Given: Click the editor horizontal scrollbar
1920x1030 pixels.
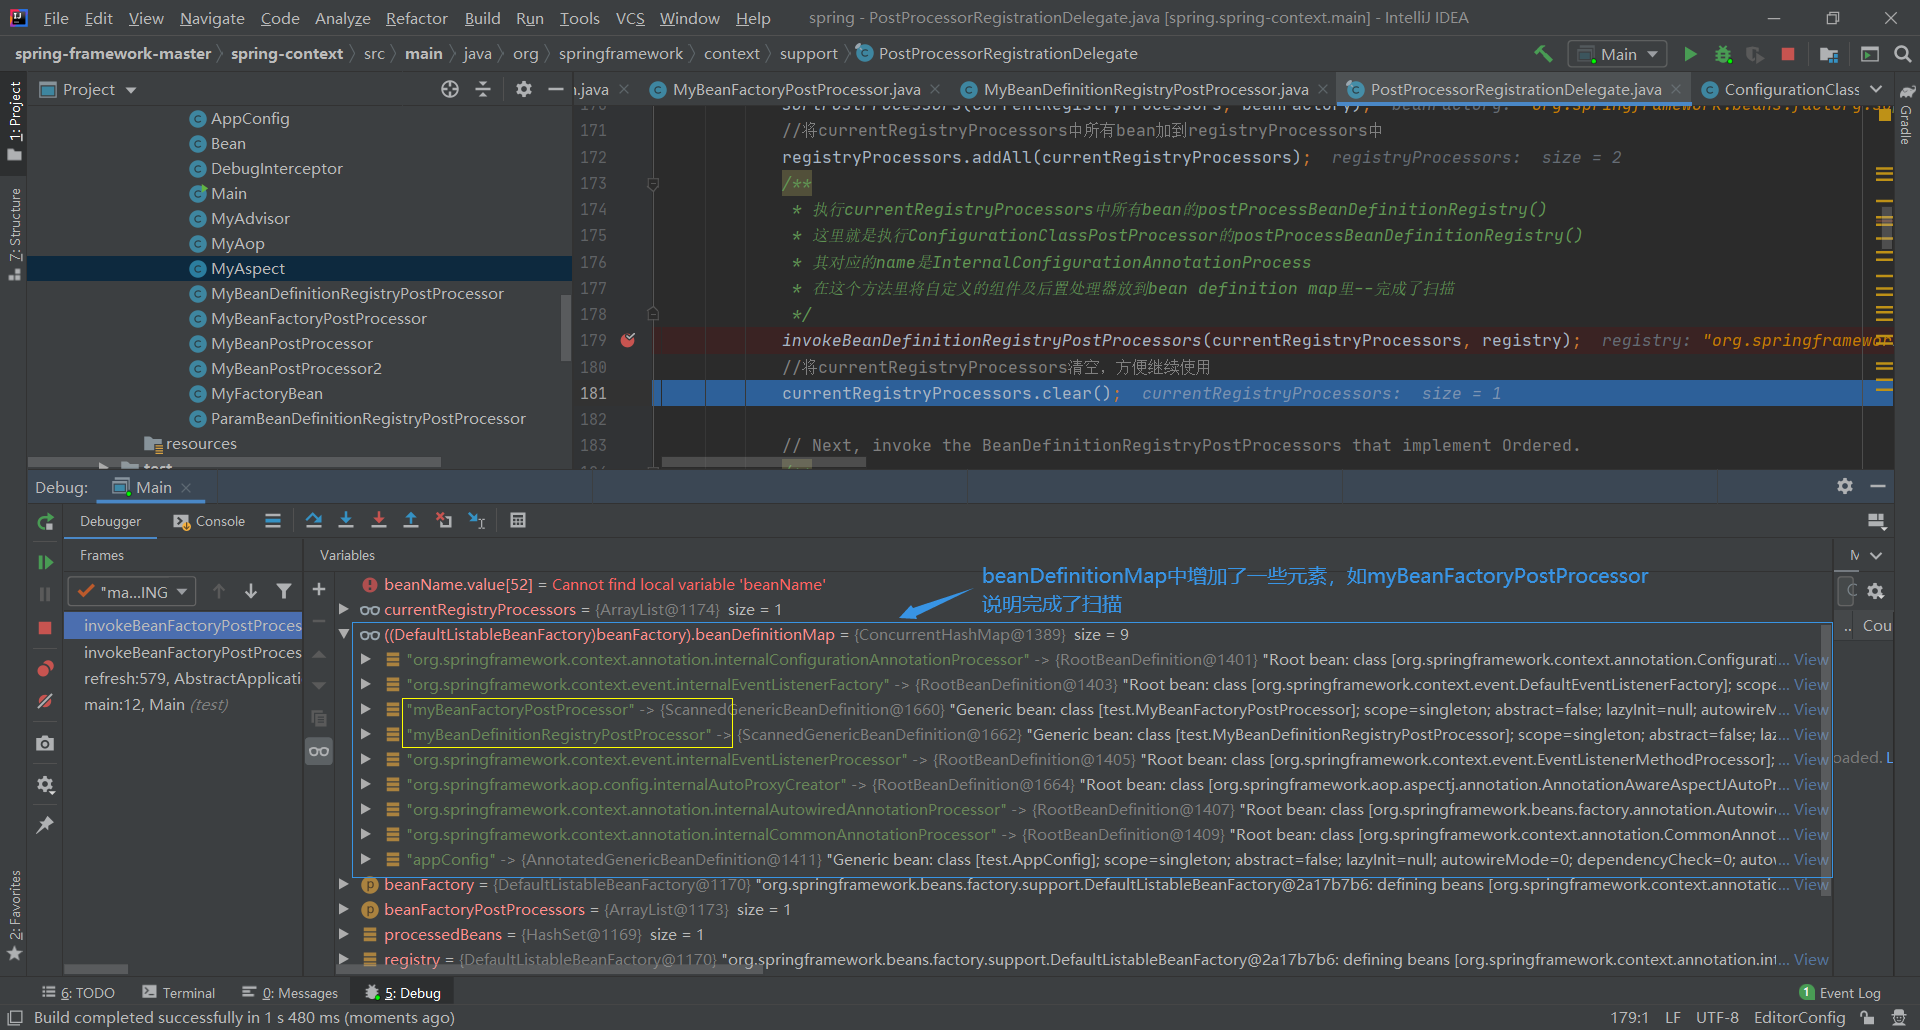Looking at the screenshot, I should pyautogui.click(x=763, y=463).
